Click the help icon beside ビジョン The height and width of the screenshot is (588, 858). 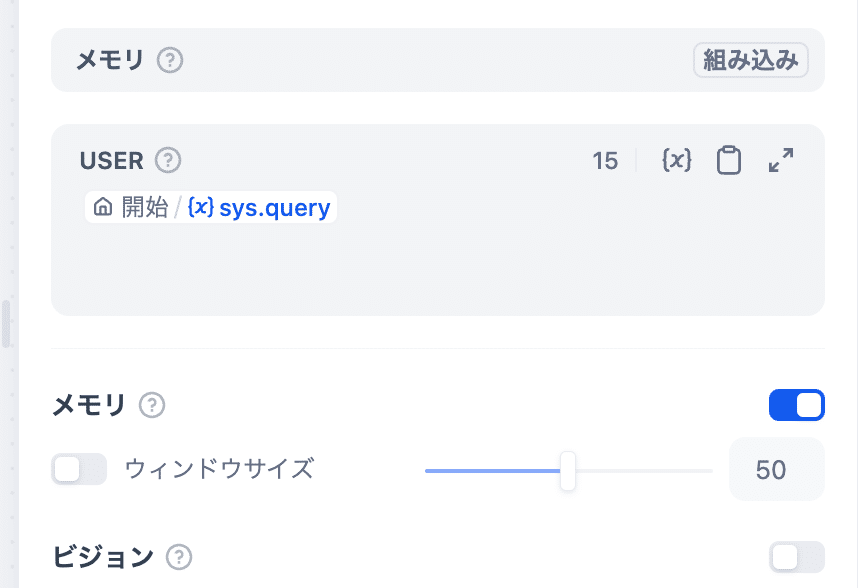coord(179,557)
